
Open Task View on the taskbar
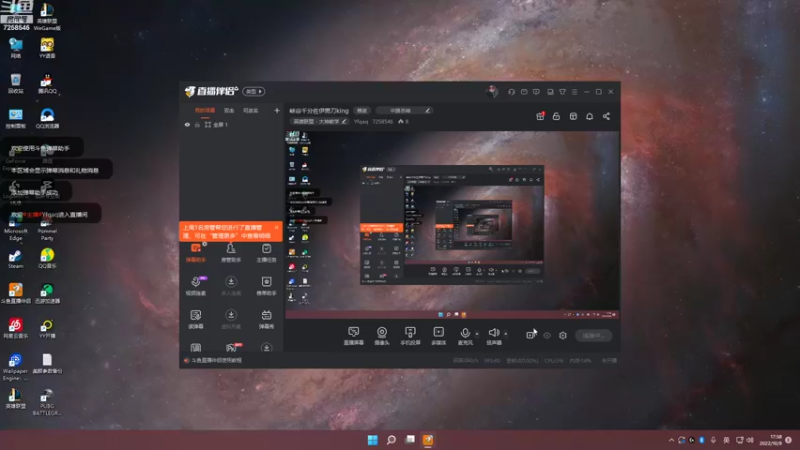(x=410, y=440)
